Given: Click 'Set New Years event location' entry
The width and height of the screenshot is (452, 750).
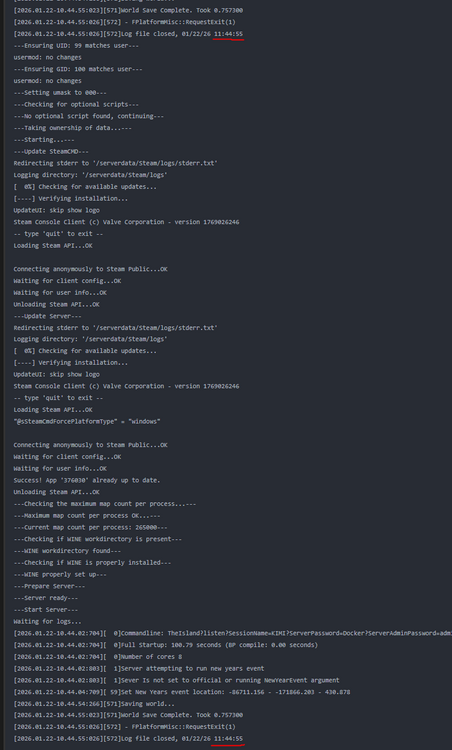Looking at the screenshot, I should 182,692.
